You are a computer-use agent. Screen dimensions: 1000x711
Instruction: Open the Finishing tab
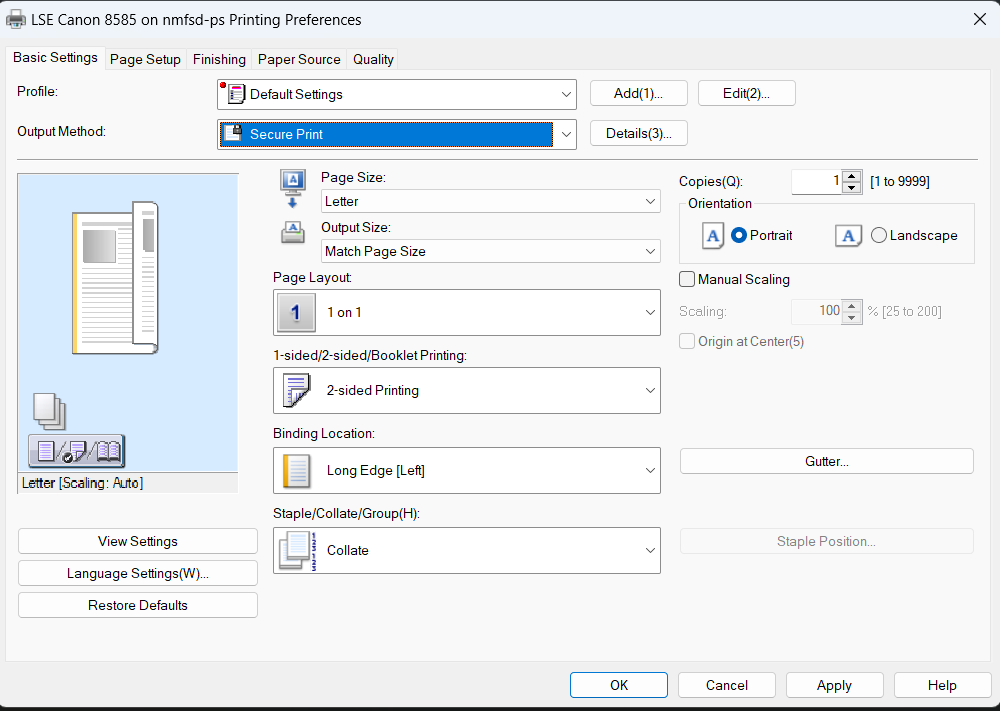[x=219, y=59]
